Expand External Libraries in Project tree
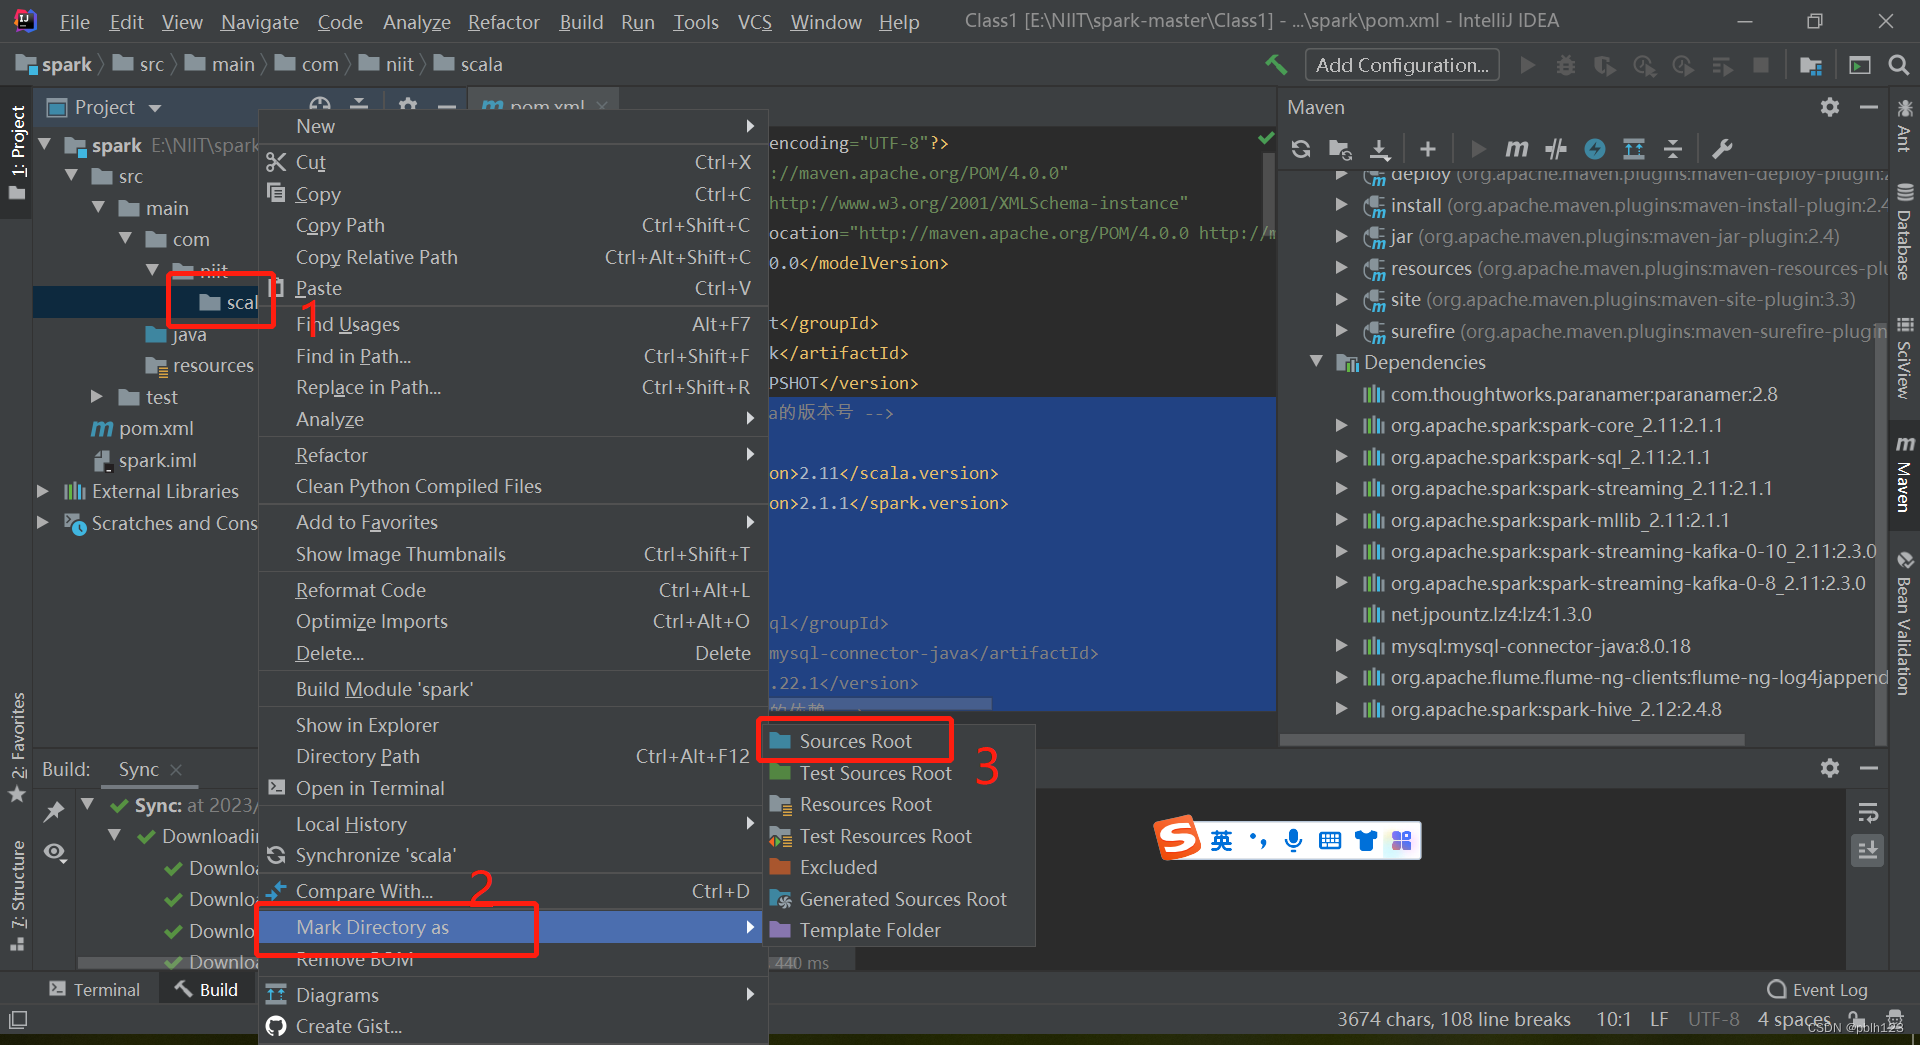The height and width of the screenshot is (1045, 1920). click(x=43, y=491)
